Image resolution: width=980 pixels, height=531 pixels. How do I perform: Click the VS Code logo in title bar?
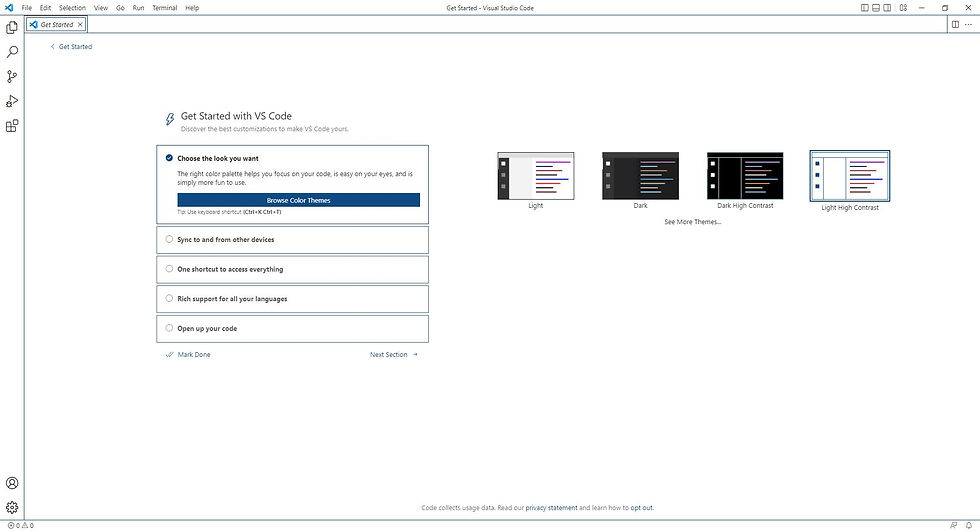click(9, 7)
